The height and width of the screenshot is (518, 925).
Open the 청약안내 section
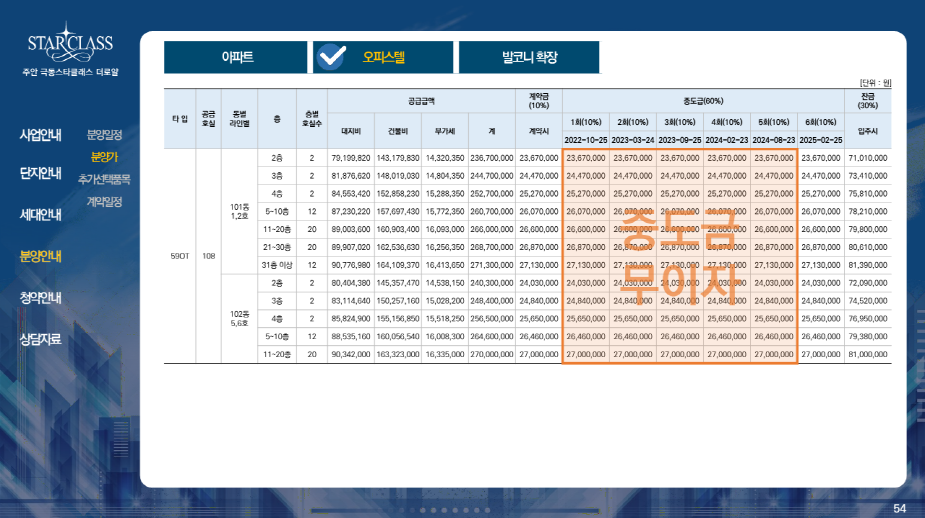(x=40, y=297)
